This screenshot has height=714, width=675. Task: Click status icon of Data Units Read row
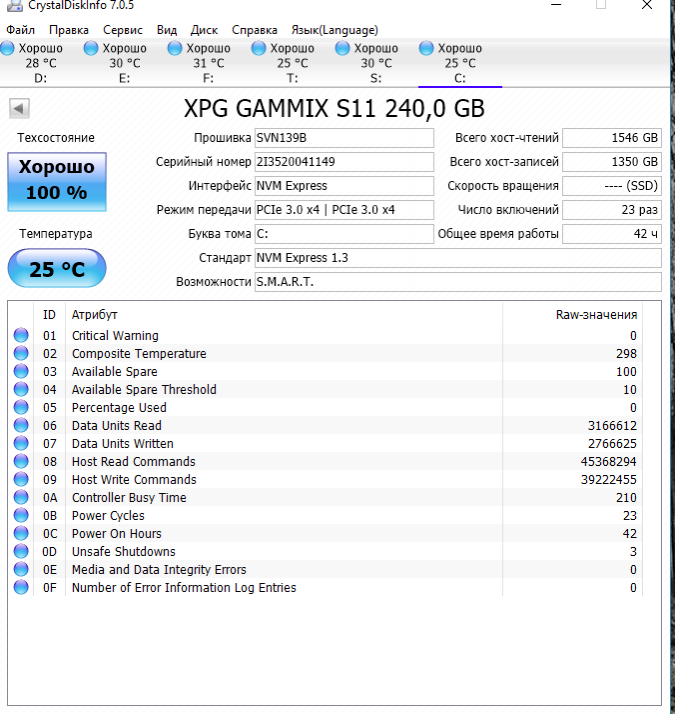tap(21, 425)
